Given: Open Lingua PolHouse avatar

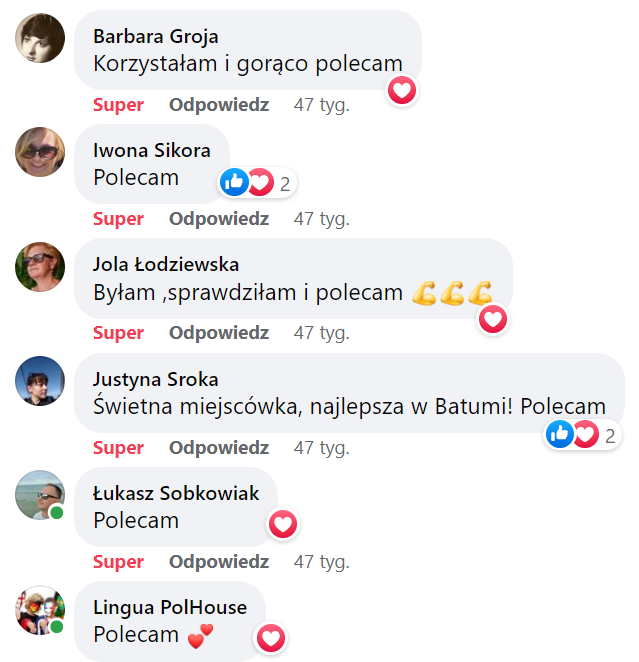Looking at the screenshot, I should pos(40,610).
